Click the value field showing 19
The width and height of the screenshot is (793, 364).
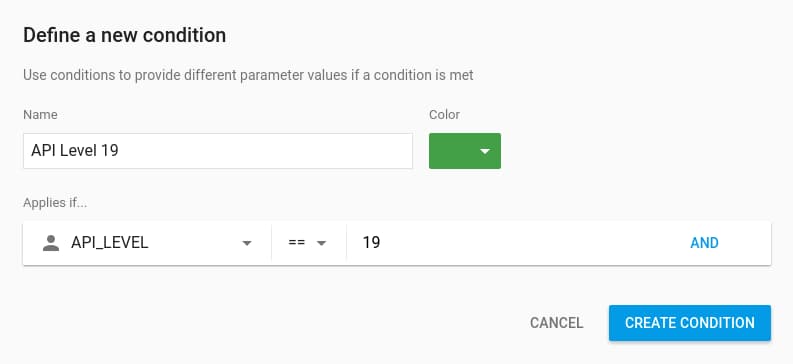click(x=515, y=243)
